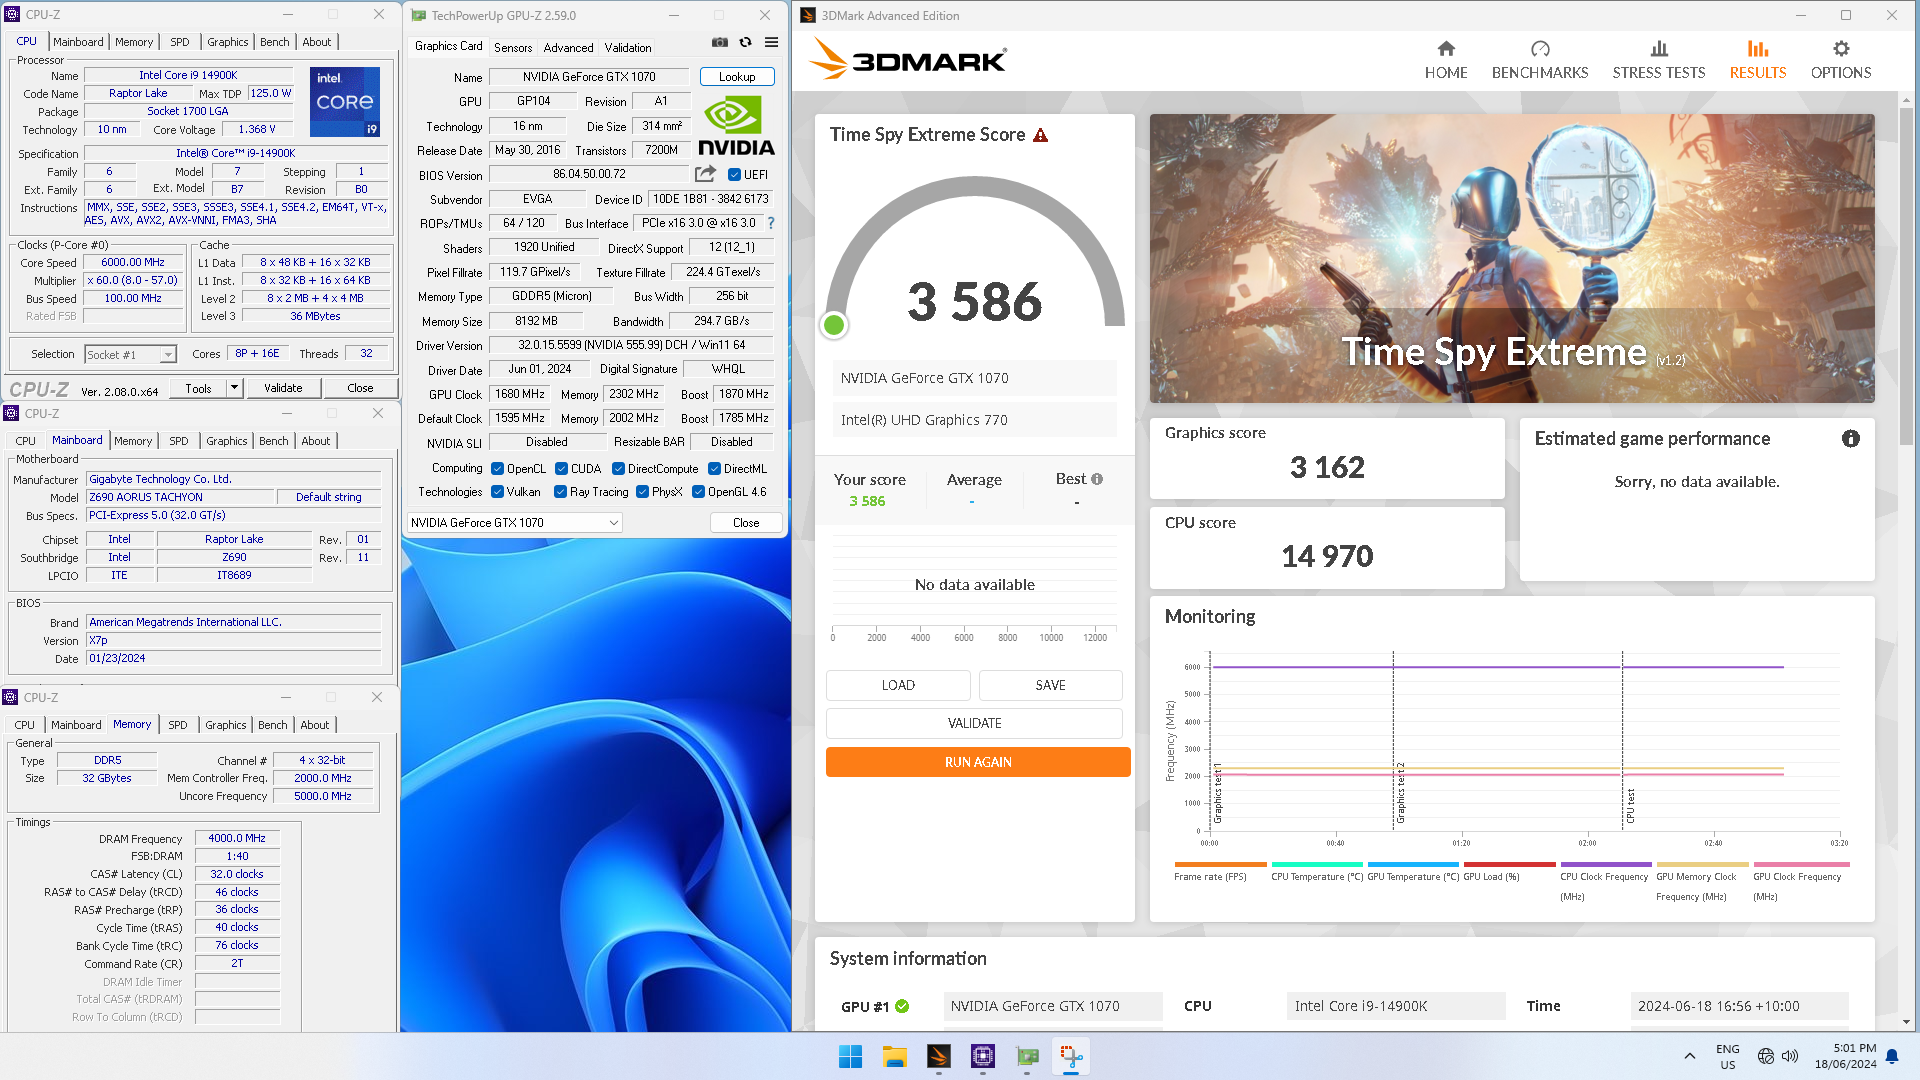Show hidden system tray icons
The image size is (1920, 1080).
pos(1689,1056)
